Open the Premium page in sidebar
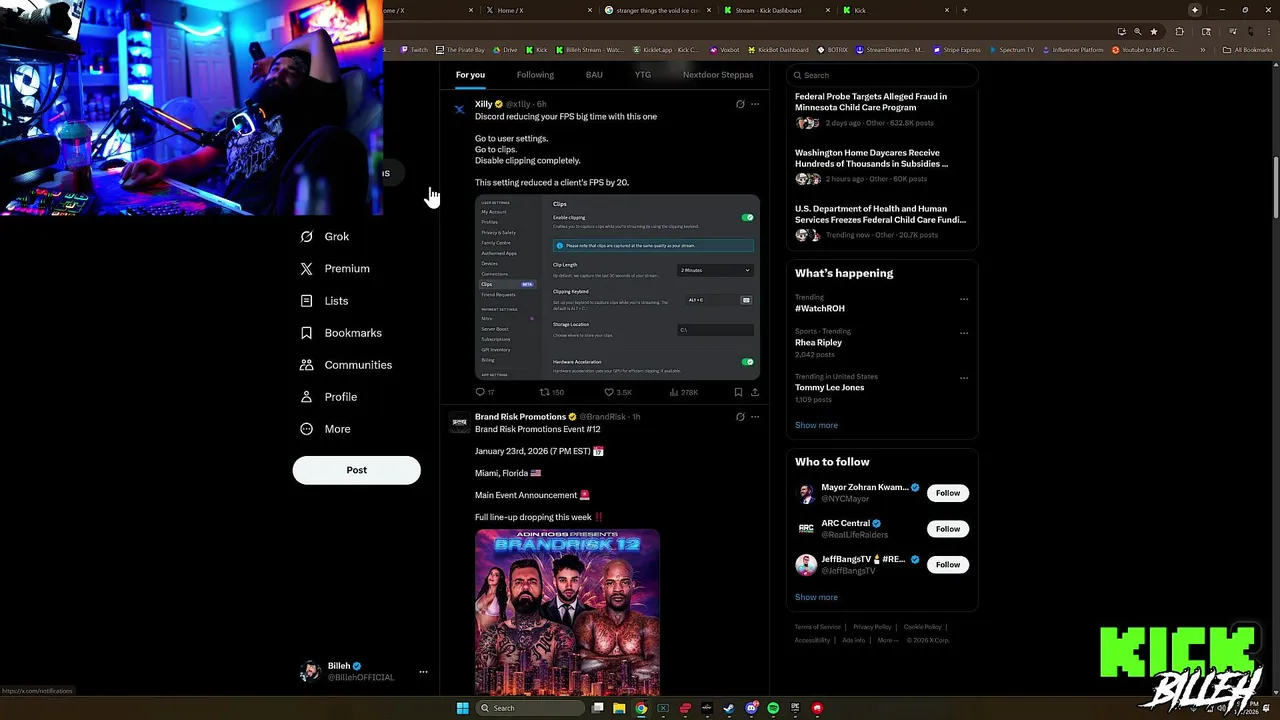The height and width of the screenshot is (720, 1280). coord(335,269)
